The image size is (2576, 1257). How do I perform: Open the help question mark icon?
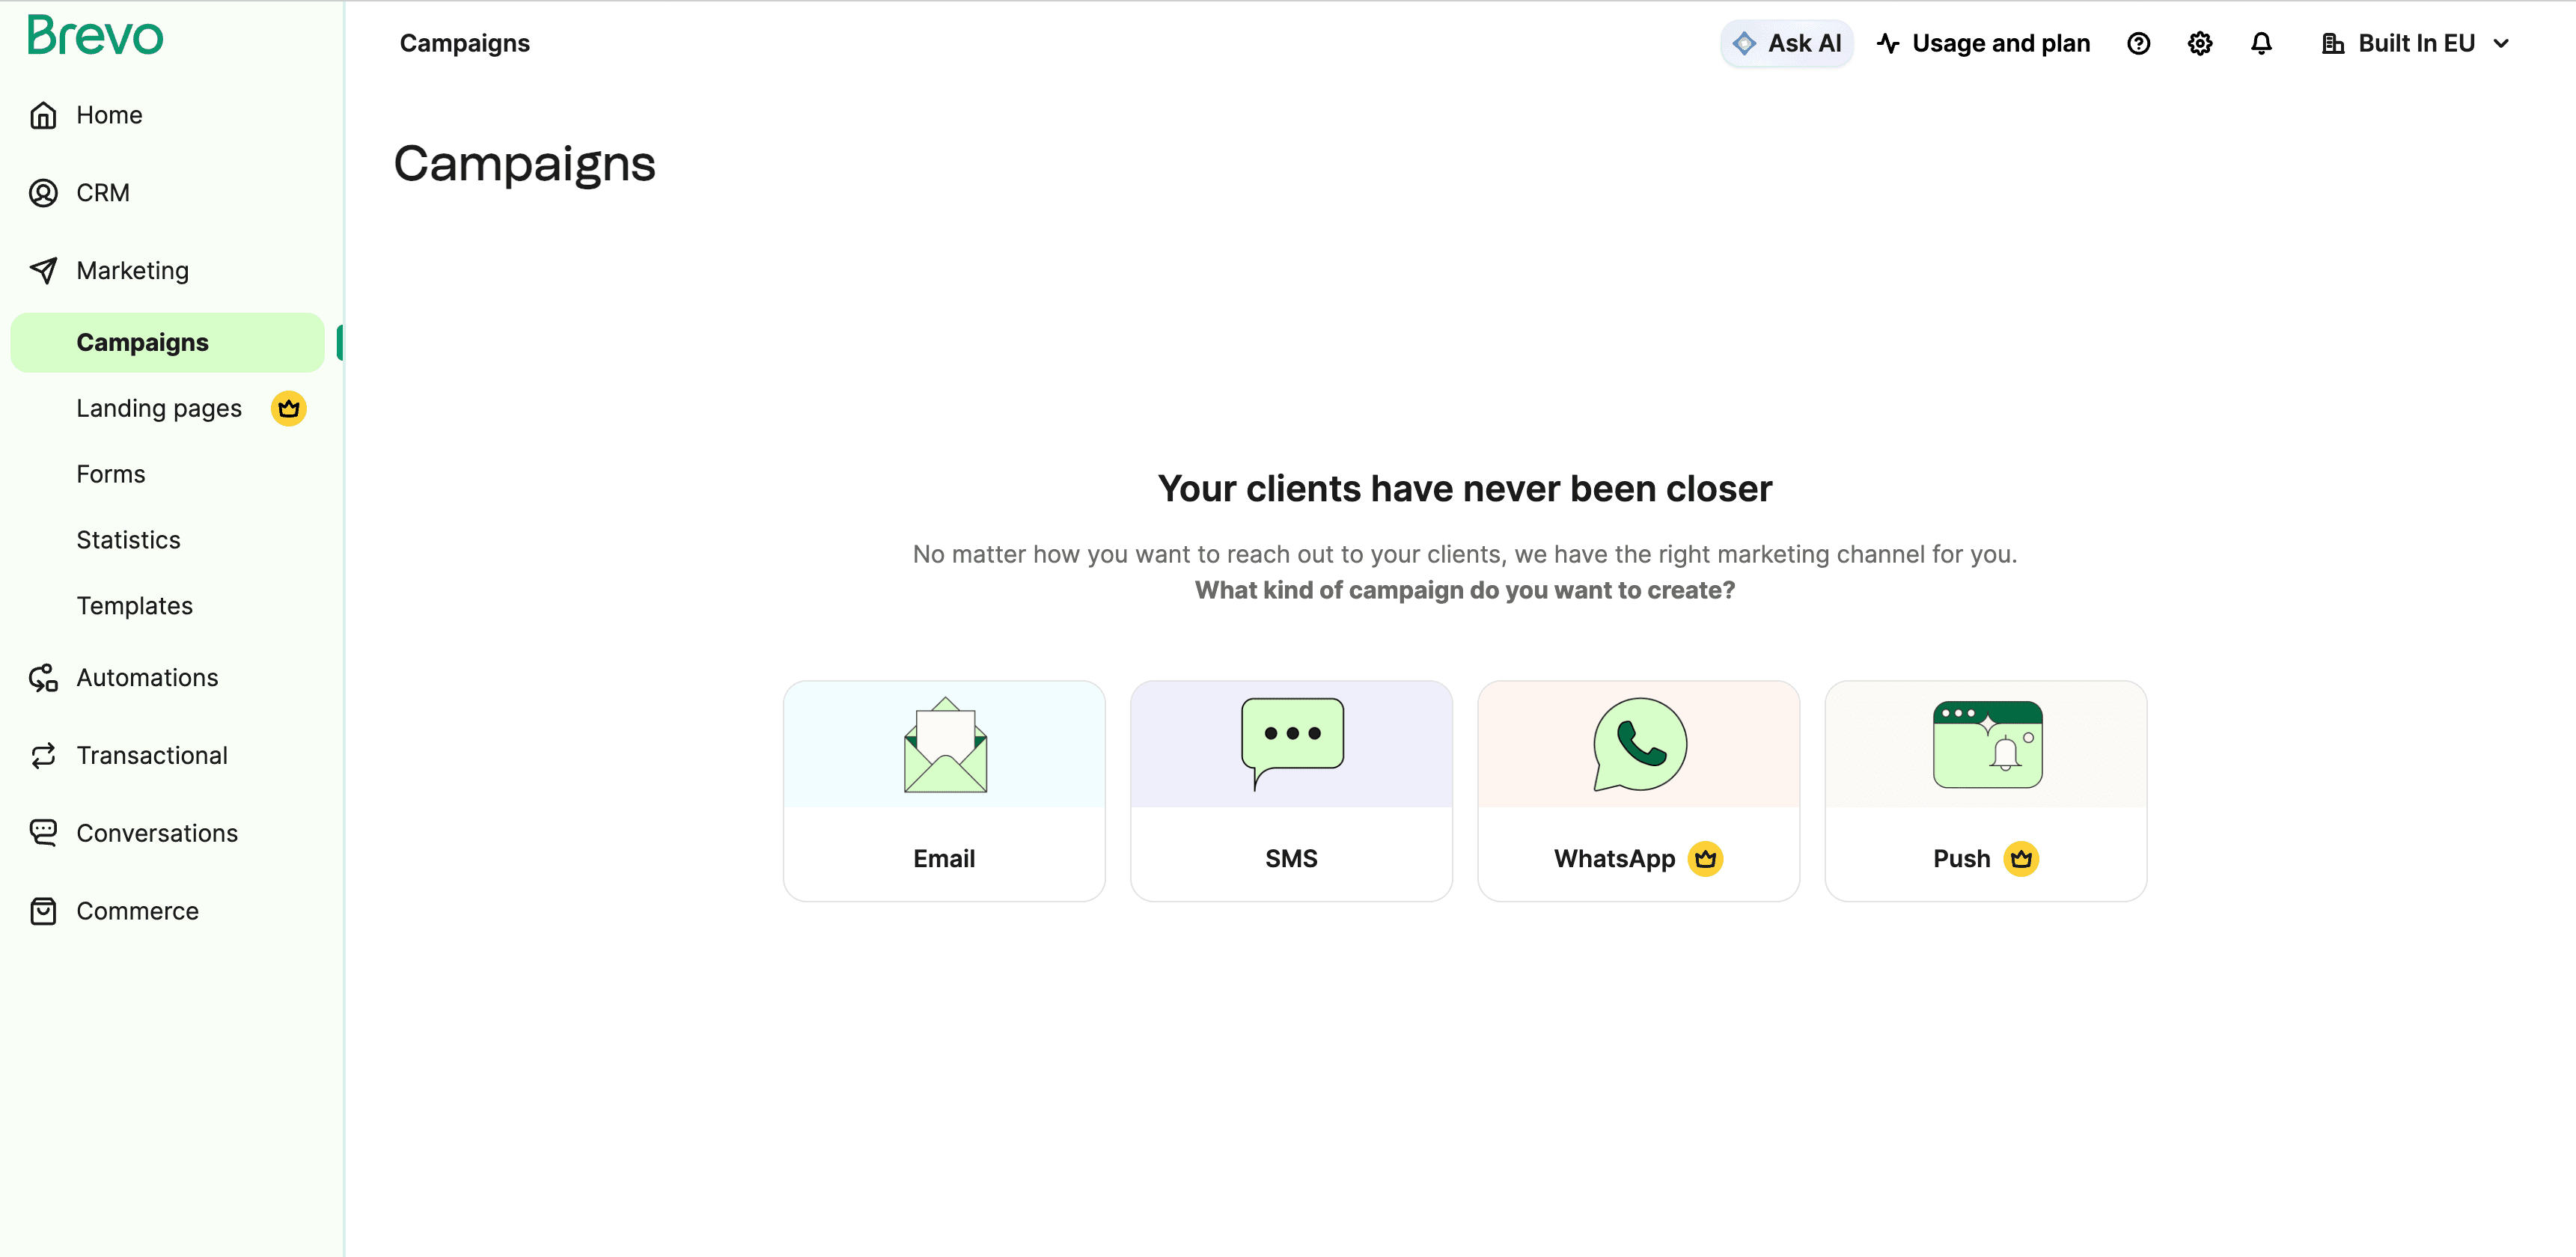click(x=2138, y=44)
